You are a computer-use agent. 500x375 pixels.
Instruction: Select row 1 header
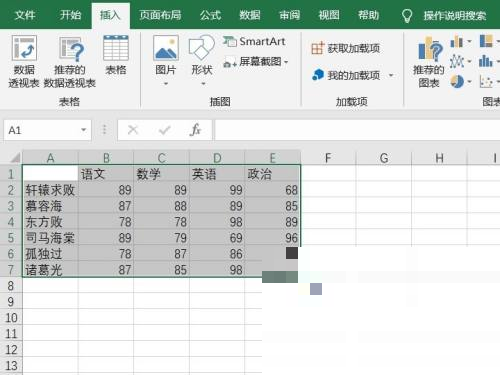click(x=11, y=174)
